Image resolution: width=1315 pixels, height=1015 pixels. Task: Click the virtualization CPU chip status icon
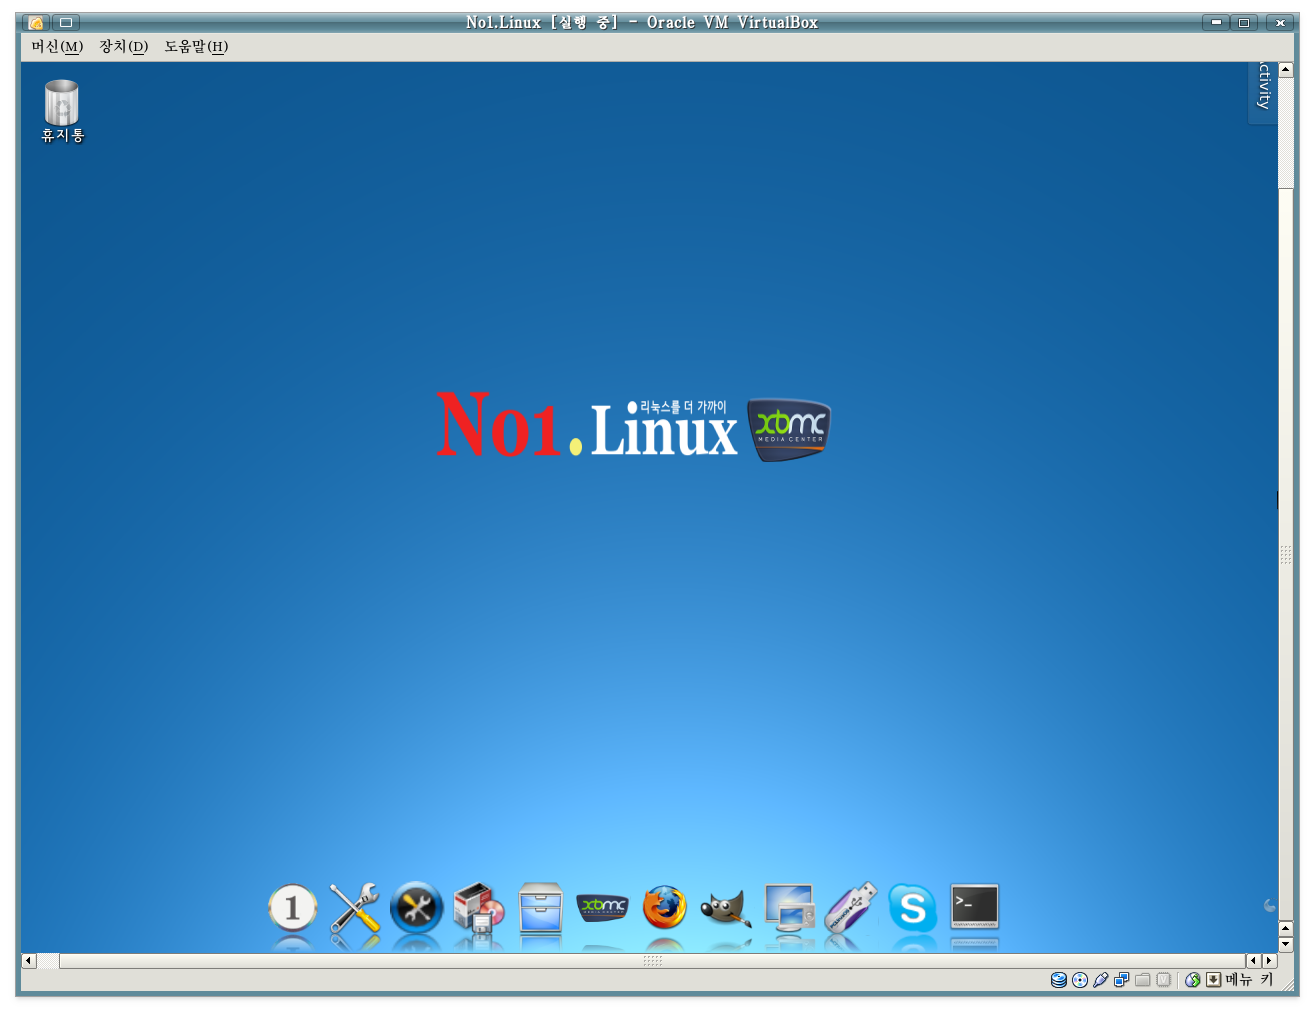pos(1164,980)
